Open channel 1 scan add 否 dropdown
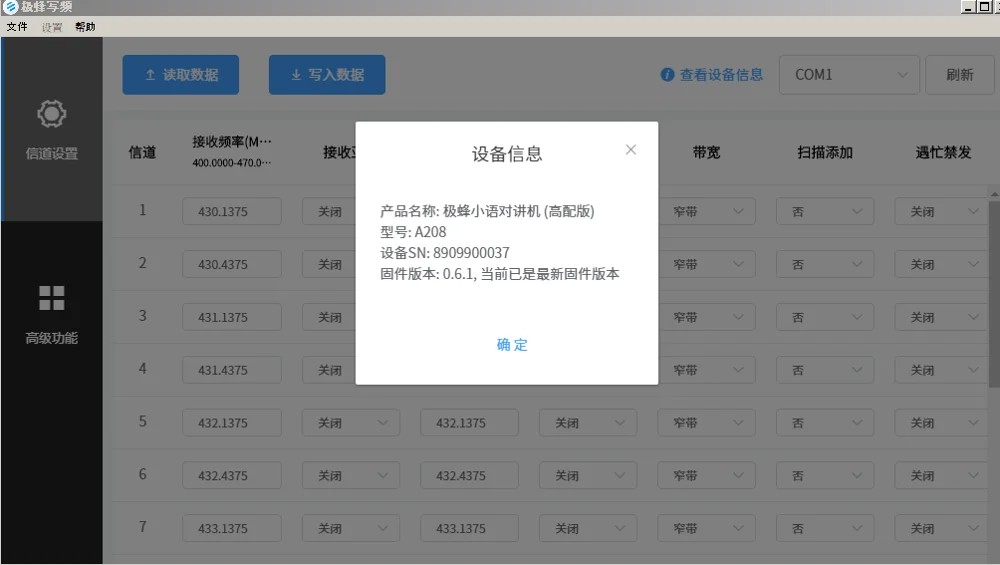The image size is (1000, 565). (x=825, y=211)
